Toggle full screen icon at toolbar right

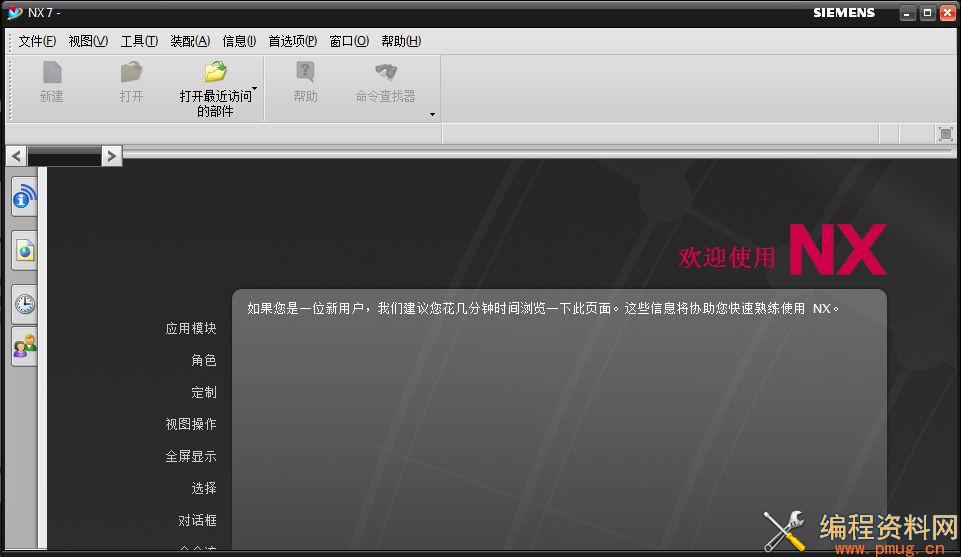click(x=946, y=134)
